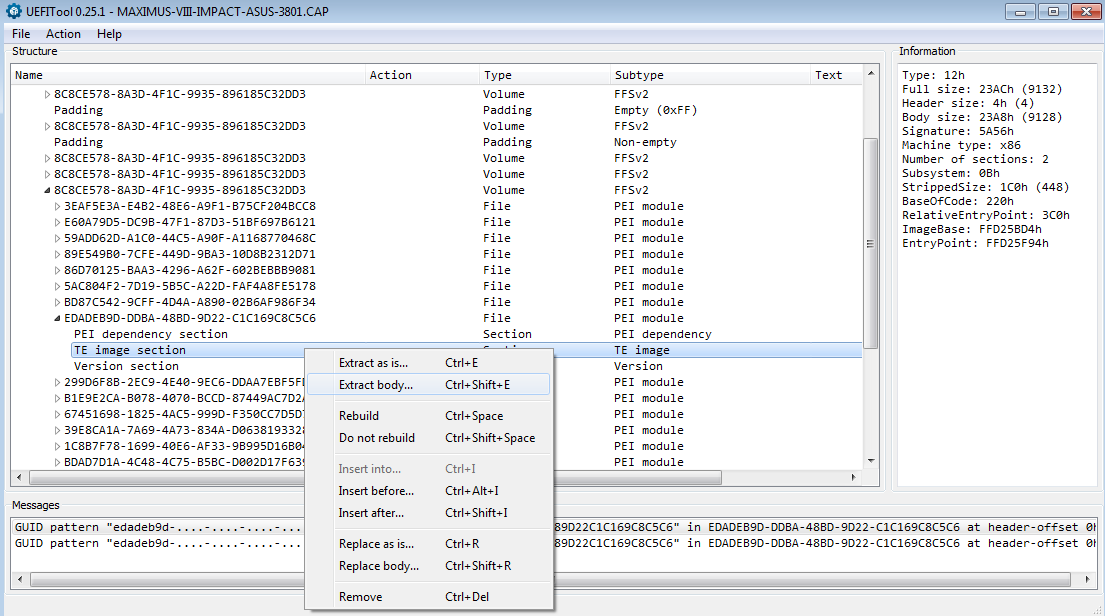1105x616 pixels.
Task: Choose Extract as is... from context menu
Action: click(x=428, y=363)
